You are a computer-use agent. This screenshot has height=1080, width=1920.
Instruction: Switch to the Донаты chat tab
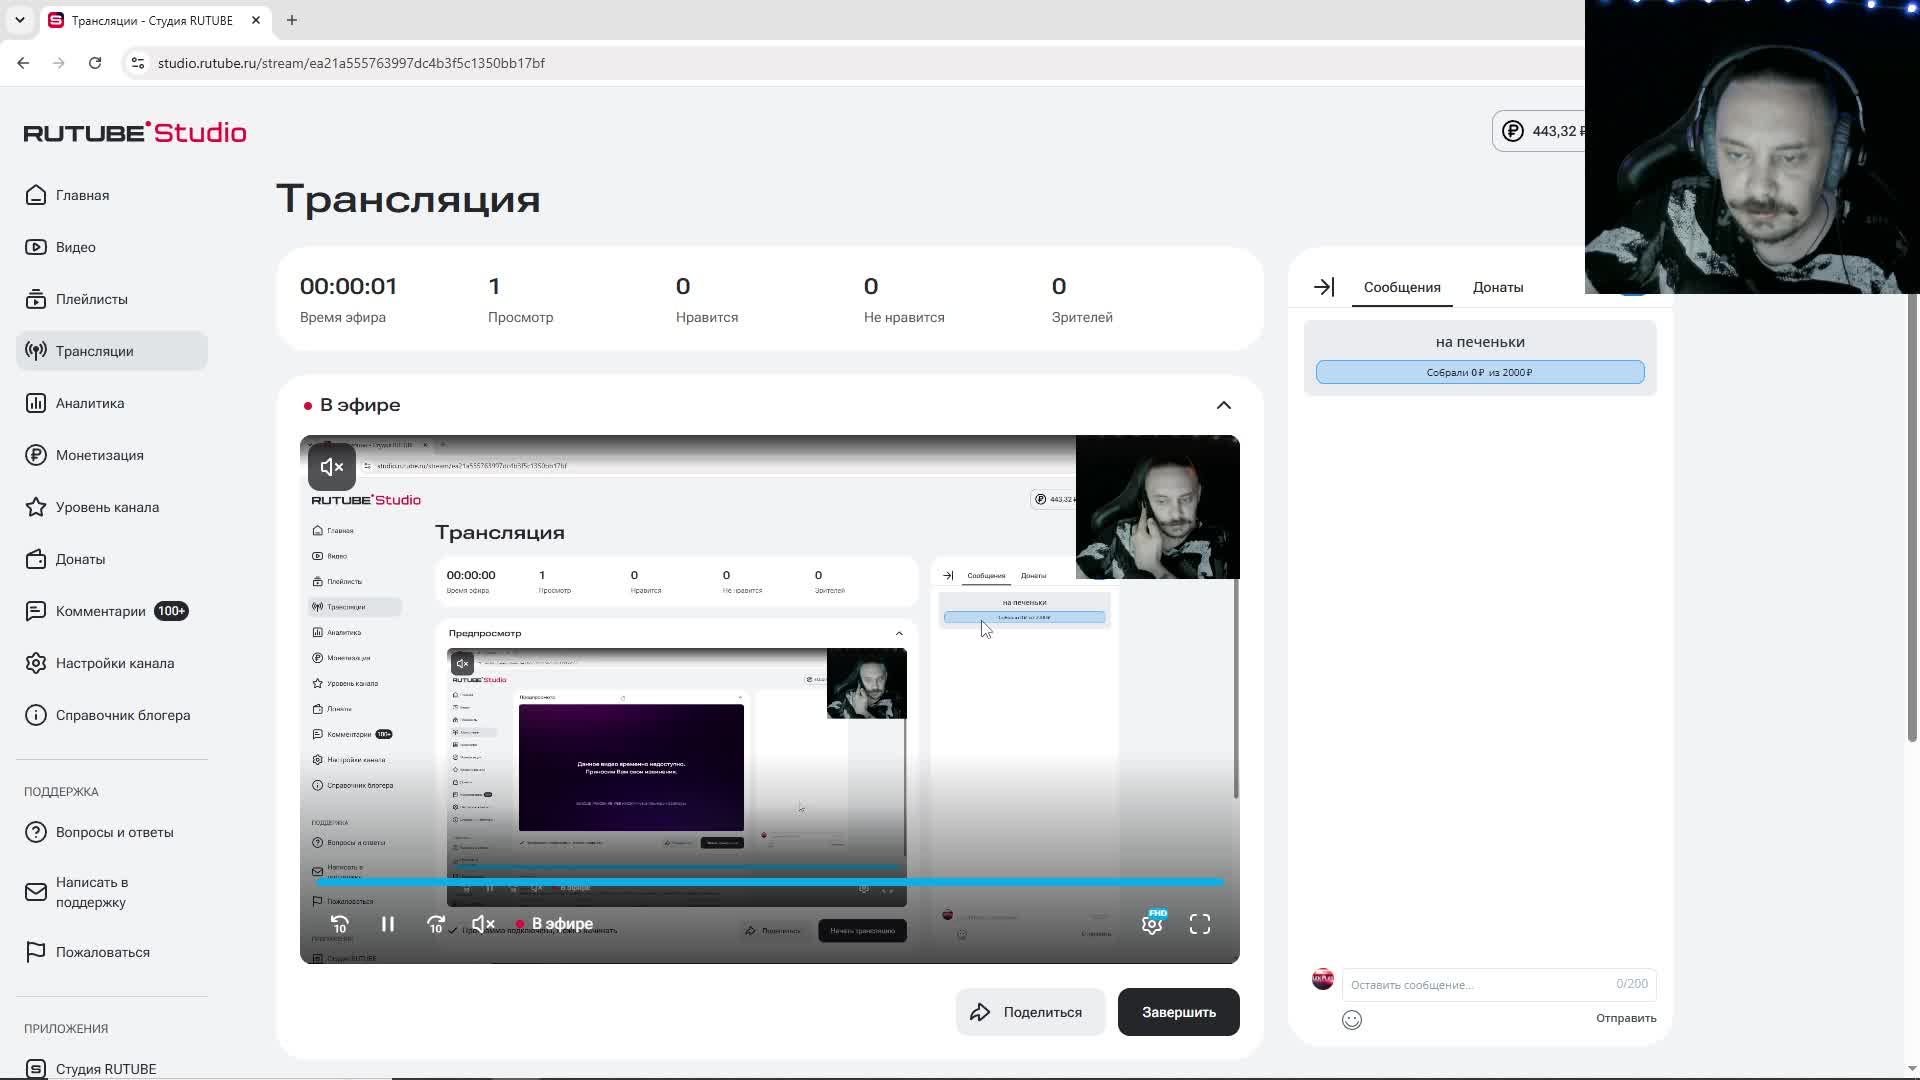(x=1498, y=287)
